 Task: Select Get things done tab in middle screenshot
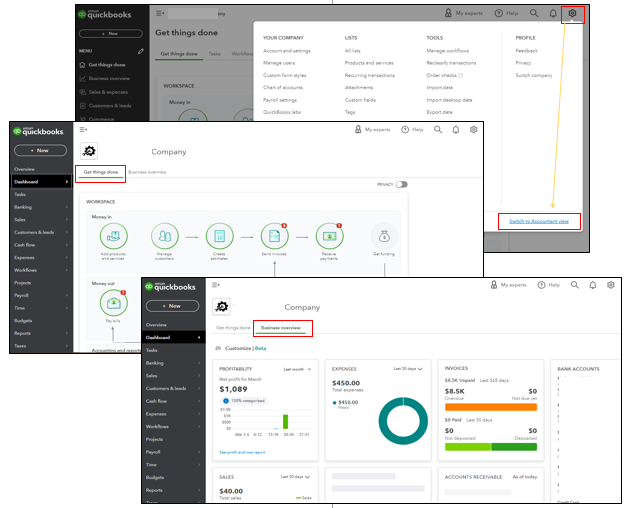tap(101, 172)
